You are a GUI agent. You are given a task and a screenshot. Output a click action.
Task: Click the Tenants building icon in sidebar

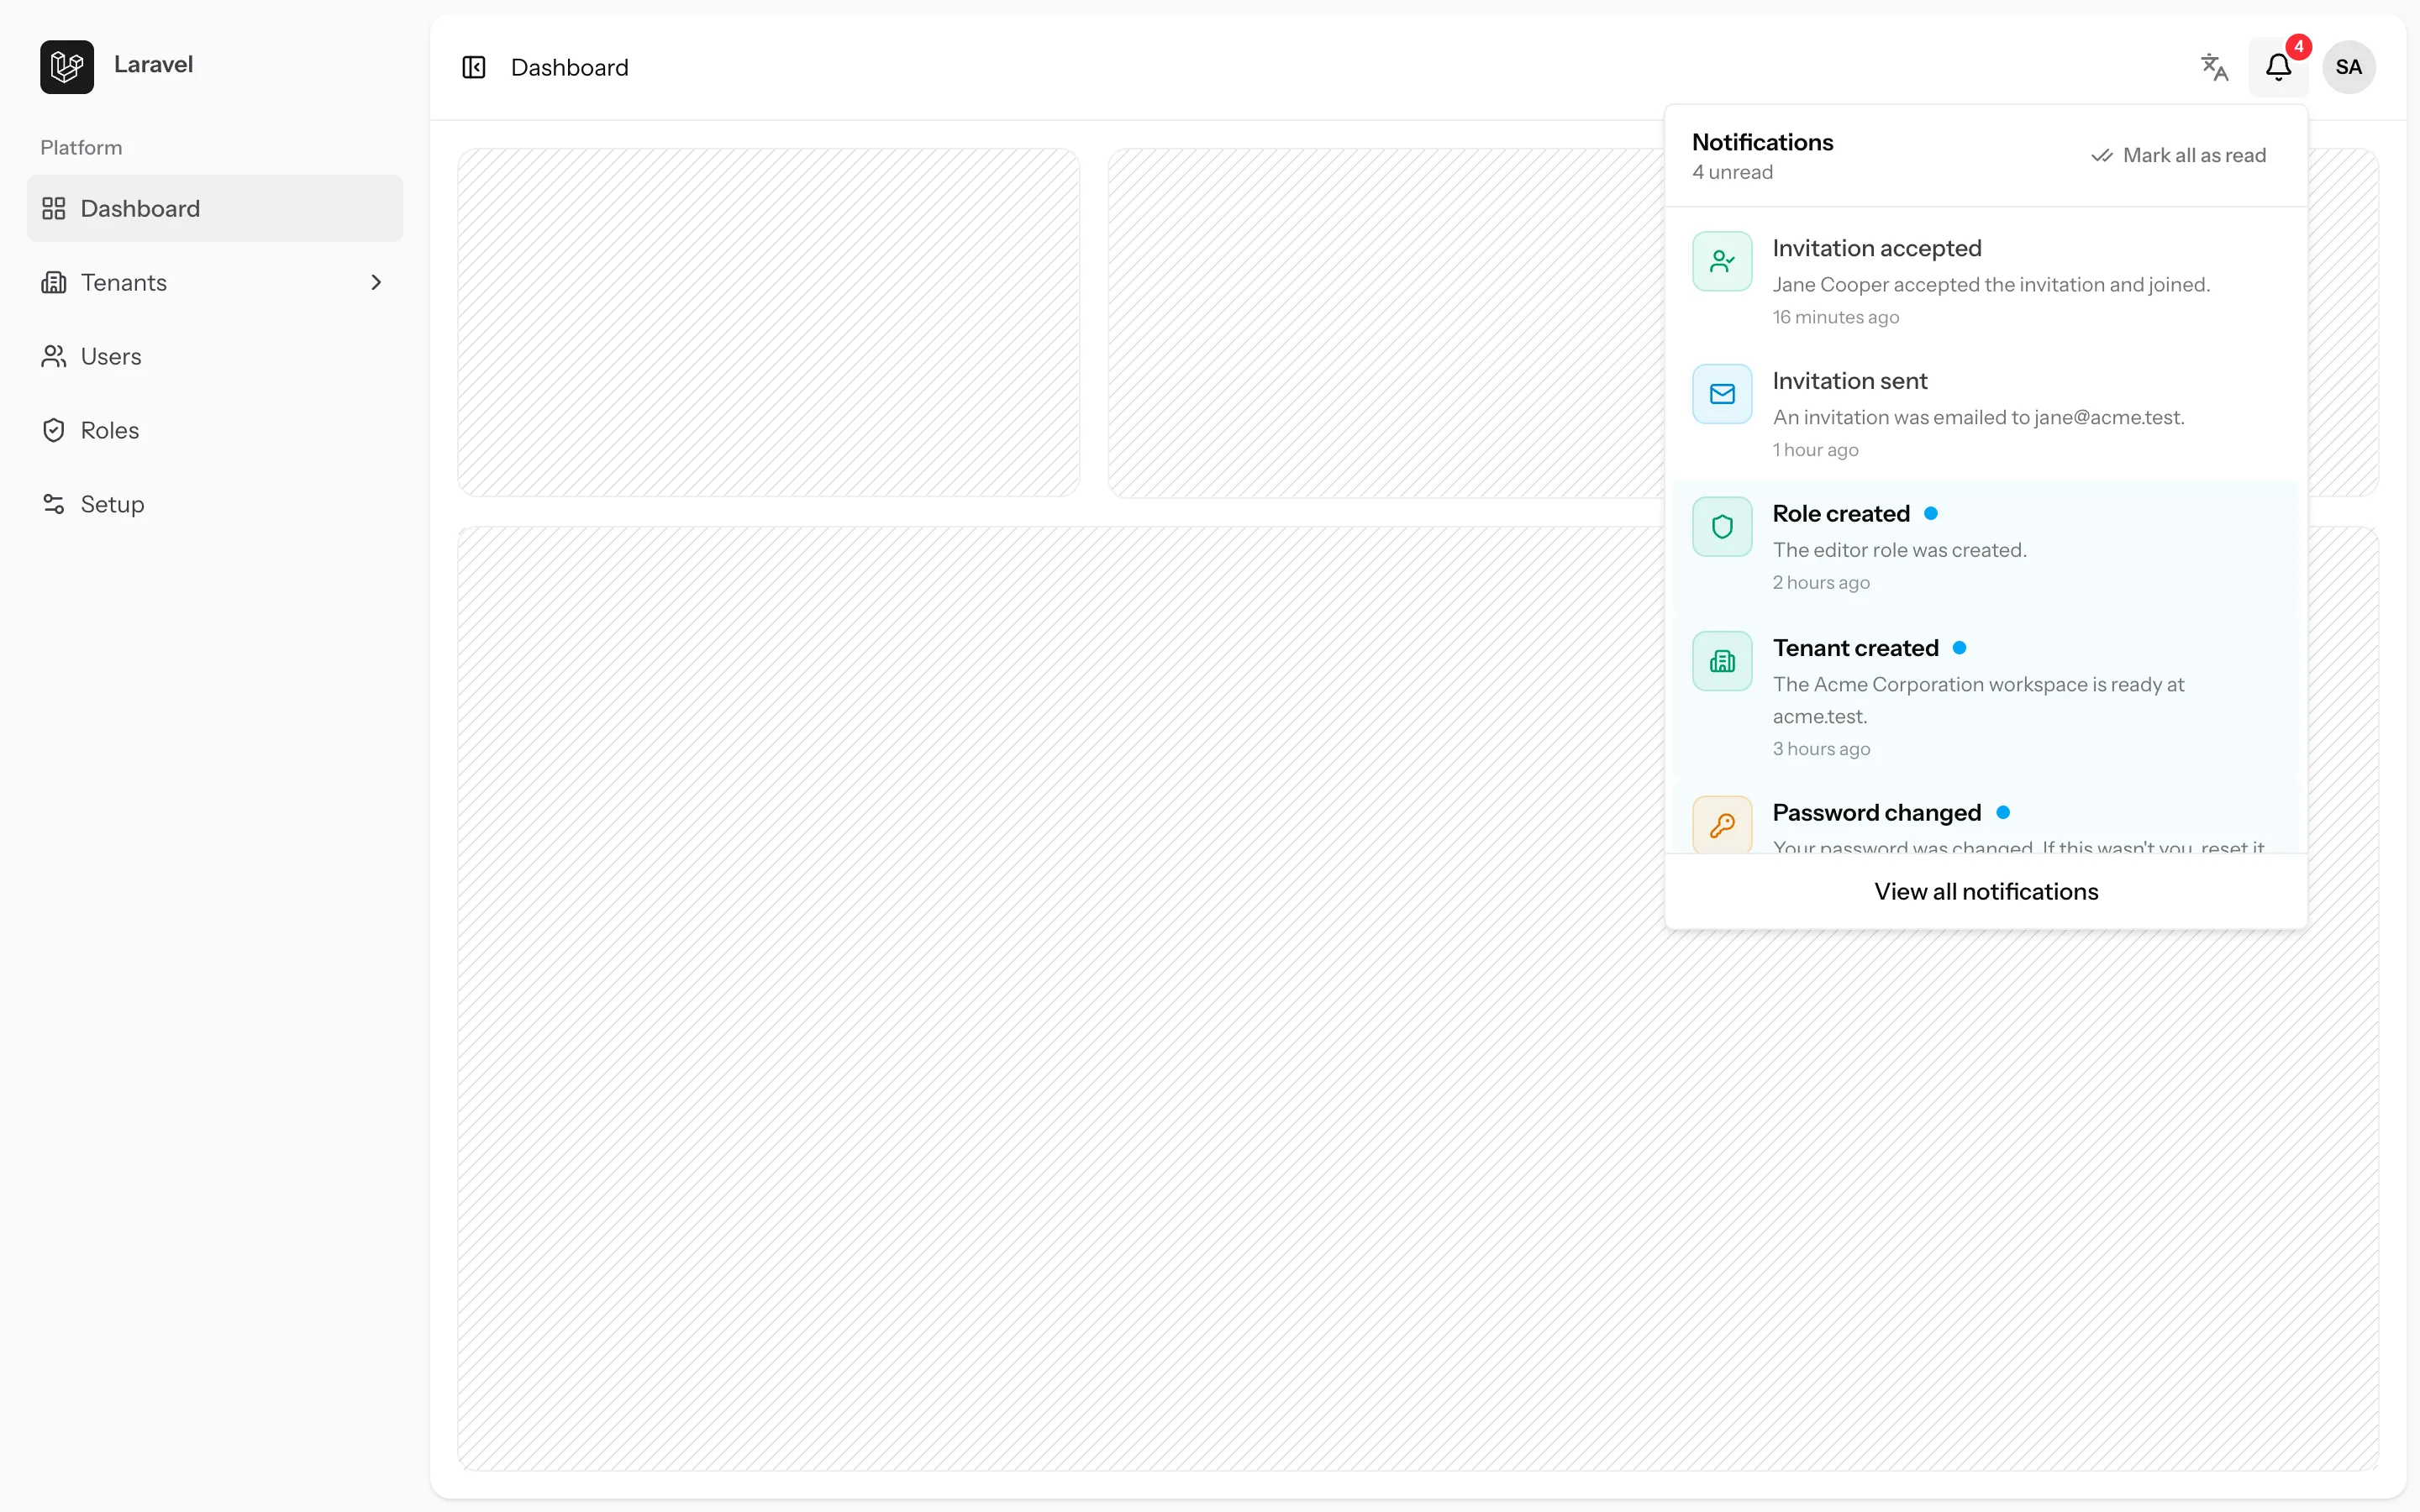pos(54,282)
